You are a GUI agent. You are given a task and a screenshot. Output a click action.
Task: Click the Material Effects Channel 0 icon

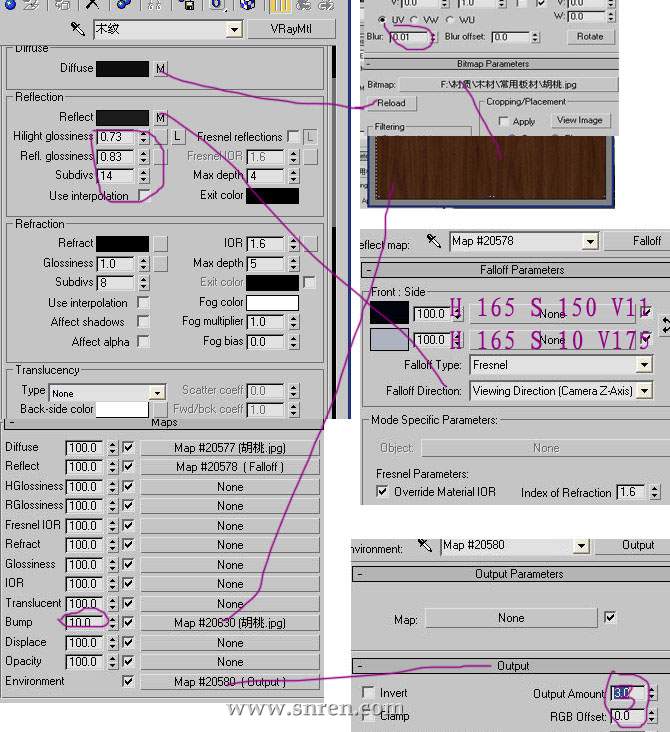click(x=217, y=5)
